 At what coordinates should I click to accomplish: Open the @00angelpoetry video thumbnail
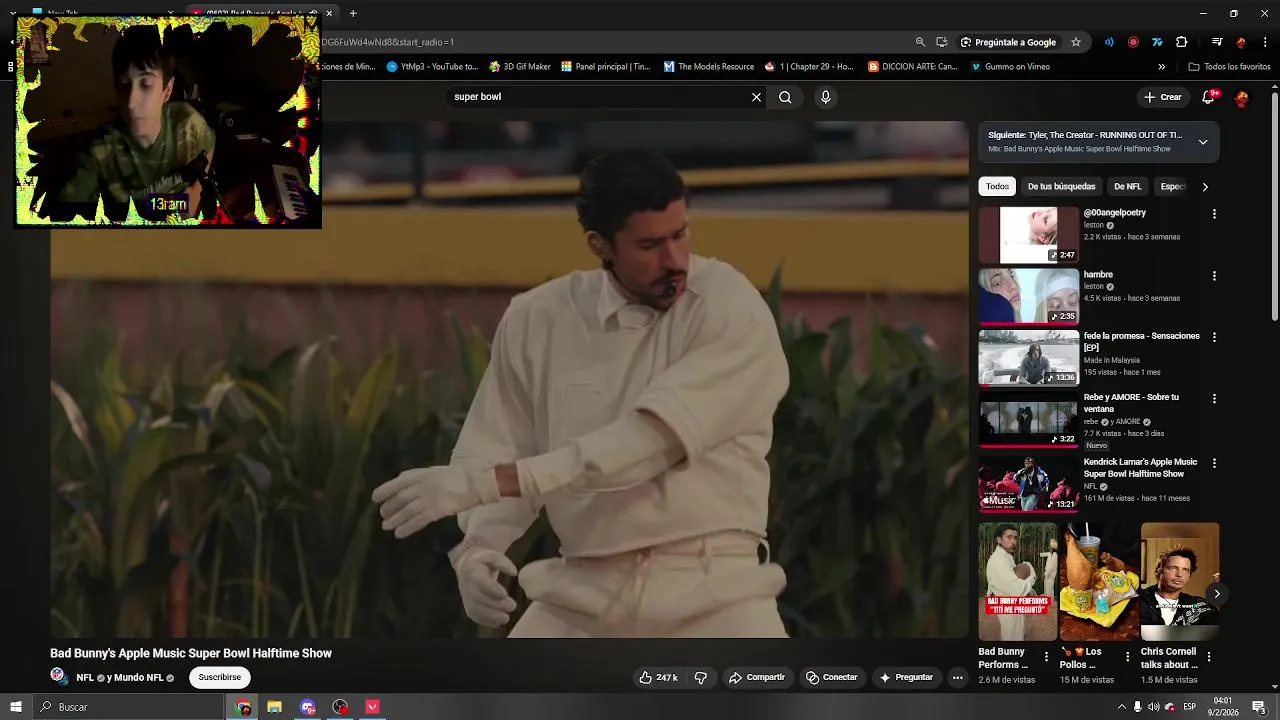click(x=1028, y=235)
